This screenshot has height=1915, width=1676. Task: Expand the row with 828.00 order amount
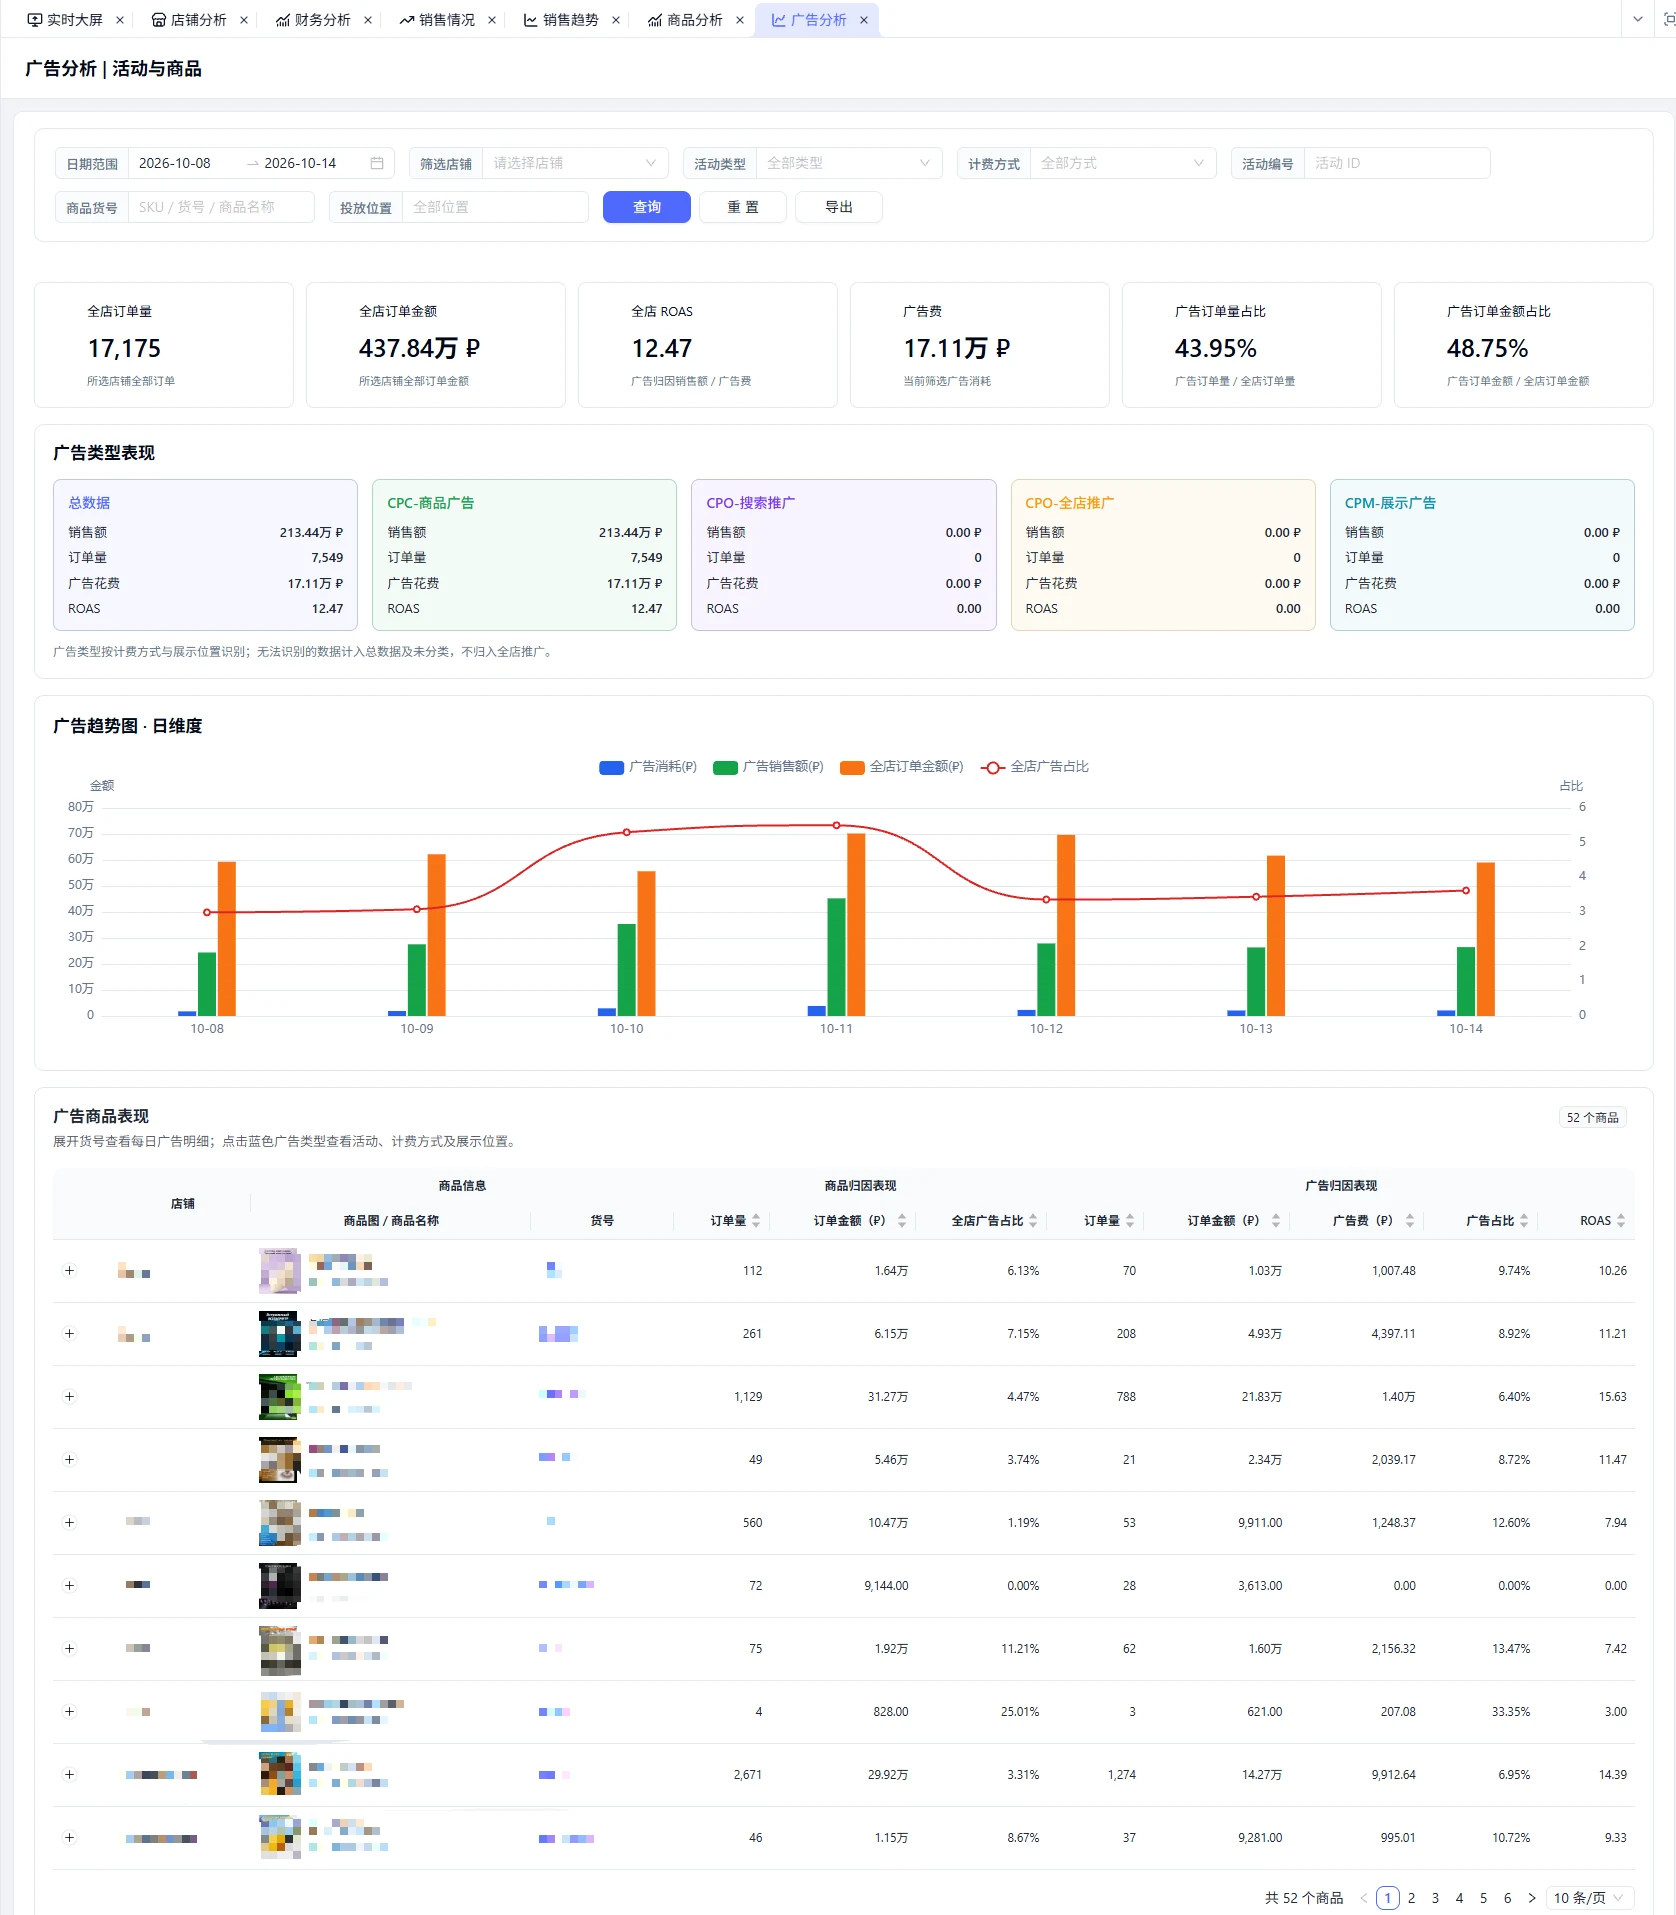pyautogui.click(x=70, y=1712)
